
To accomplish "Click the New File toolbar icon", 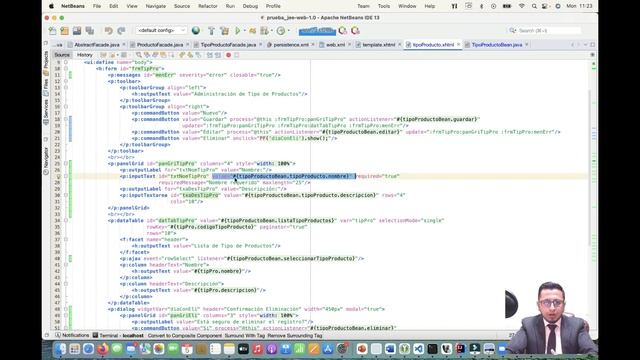I will click(x=53, y=31).
